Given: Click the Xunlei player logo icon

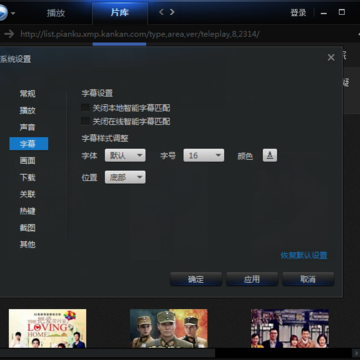Looking at the screenshot, I should [3, 13].
